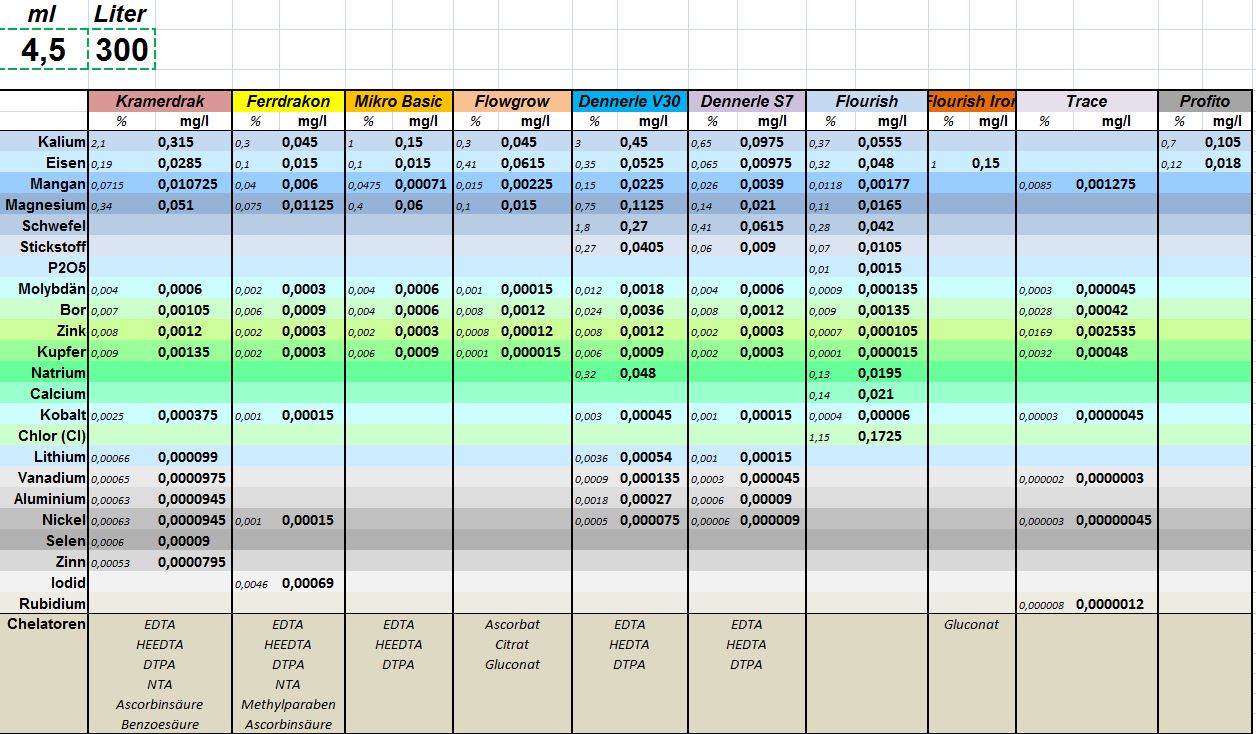Click the Kobalt row label

tap(63, 415)
